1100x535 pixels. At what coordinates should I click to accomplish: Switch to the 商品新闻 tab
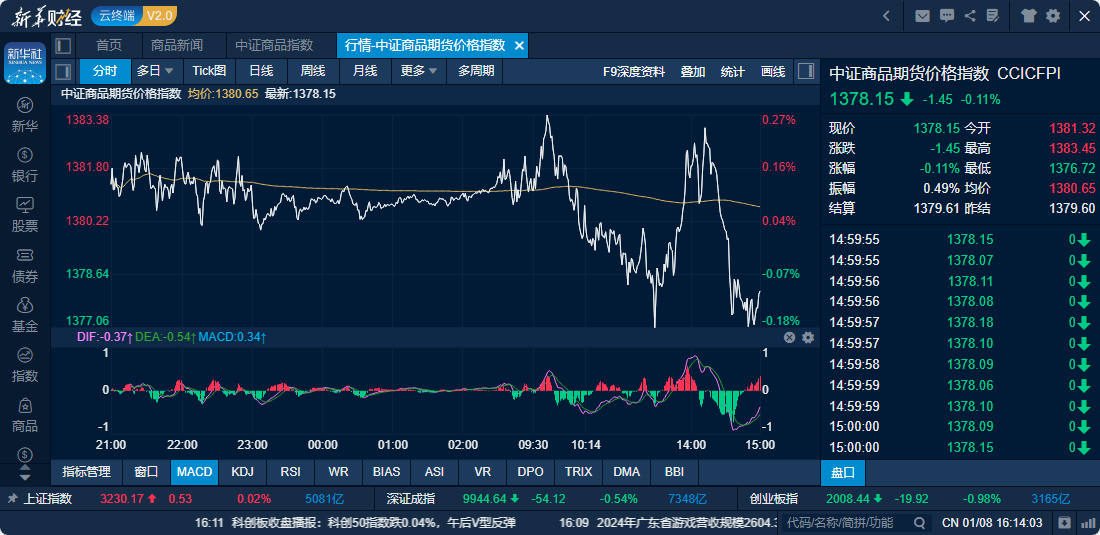[177, 45]
